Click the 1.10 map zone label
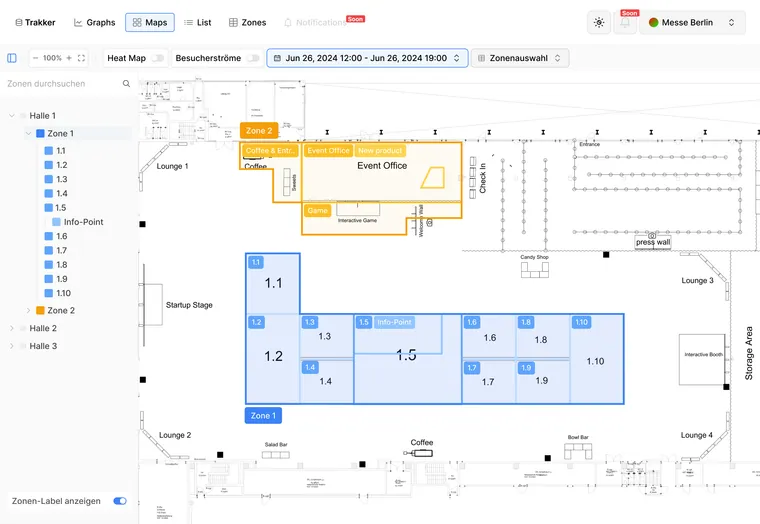 click(x=581, y=322)
